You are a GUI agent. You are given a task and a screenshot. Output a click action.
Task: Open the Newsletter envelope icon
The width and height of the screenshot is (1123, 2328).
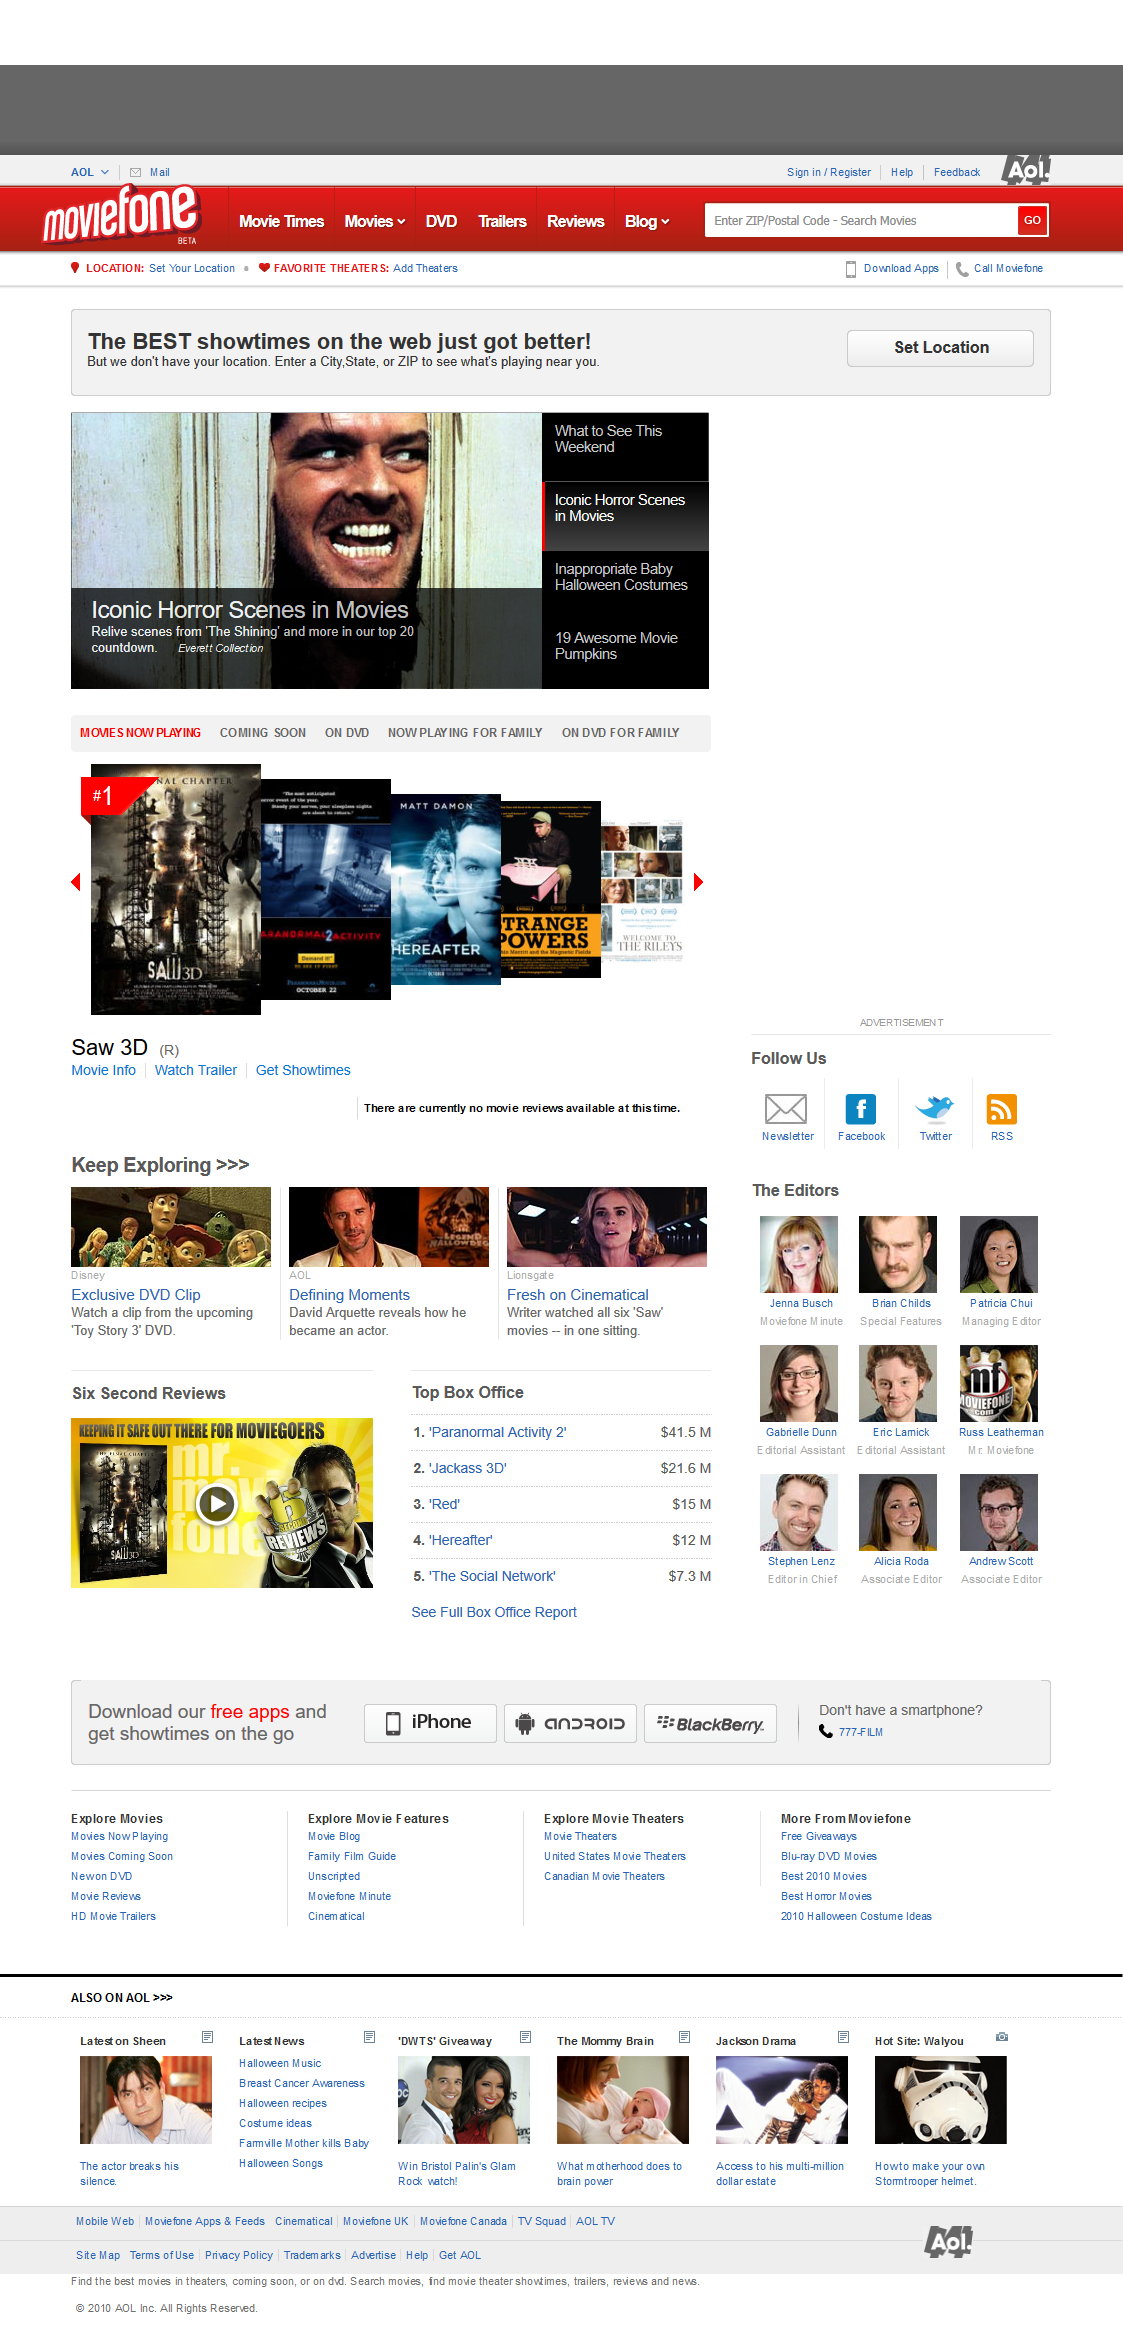(x=786, y=1108)
